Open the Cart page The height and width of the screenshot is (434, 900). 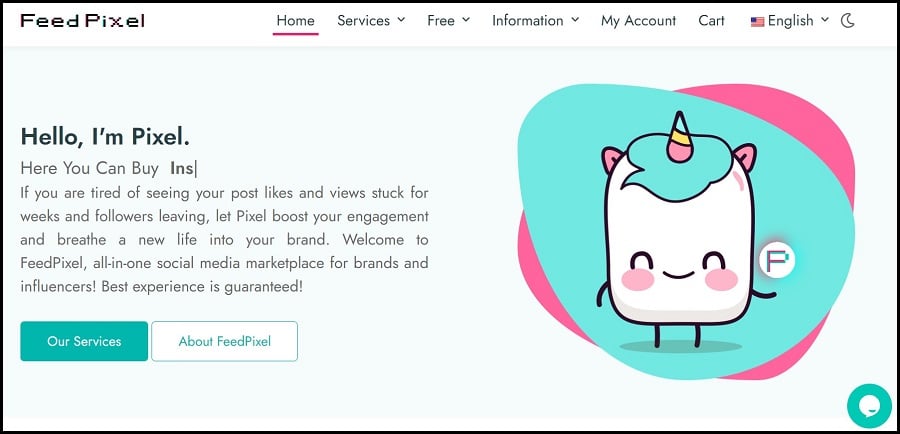point(711,21)
